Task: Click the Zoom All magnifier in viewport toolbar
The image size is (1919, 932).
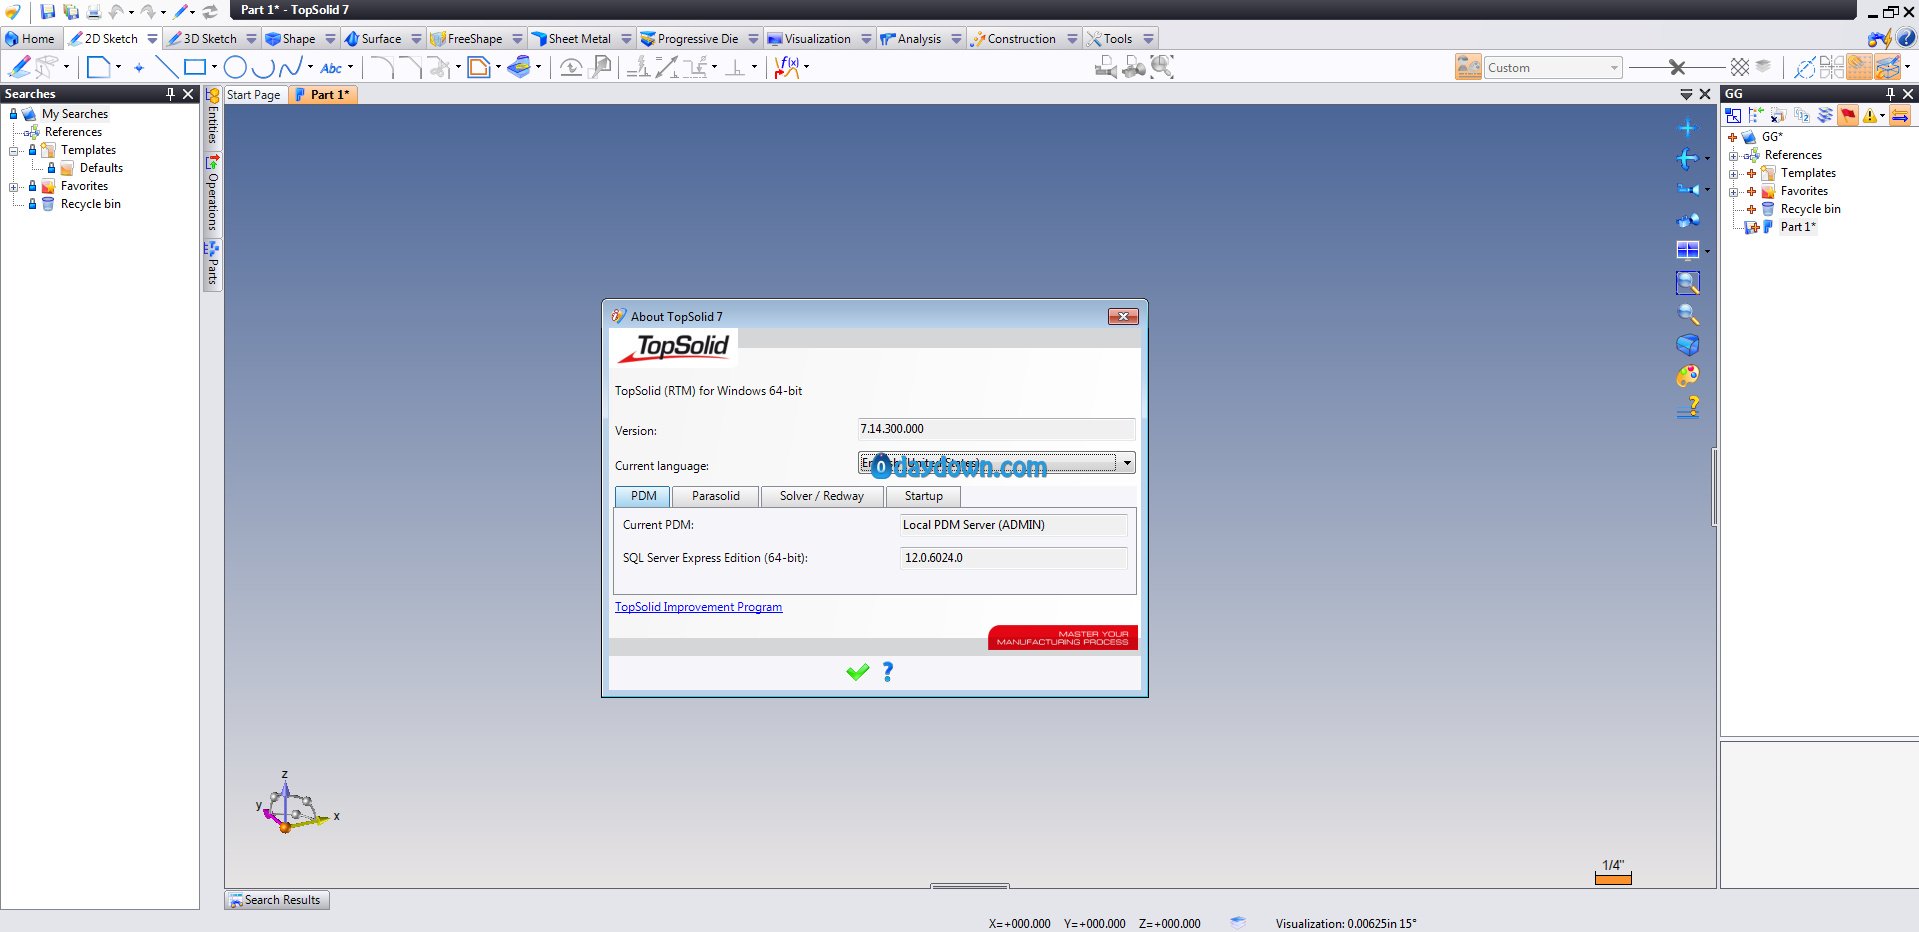Action: coord(1688,283)
